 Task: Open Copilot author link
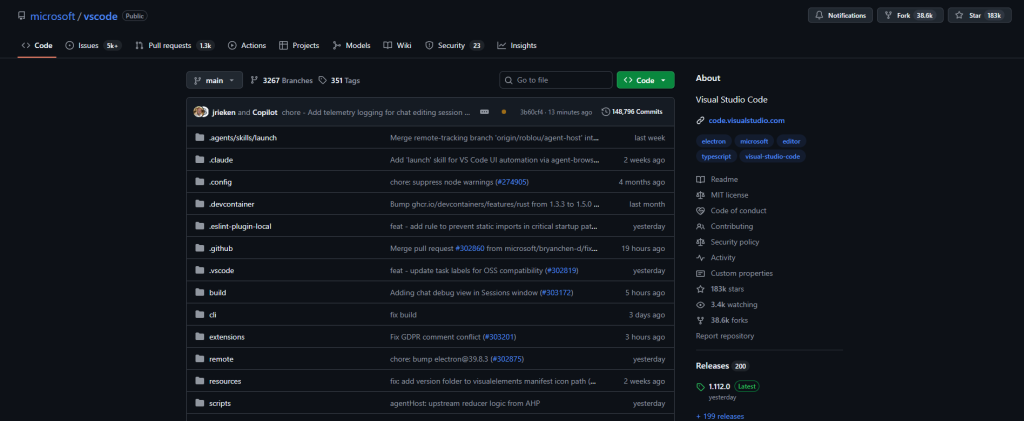pos(264,112)
